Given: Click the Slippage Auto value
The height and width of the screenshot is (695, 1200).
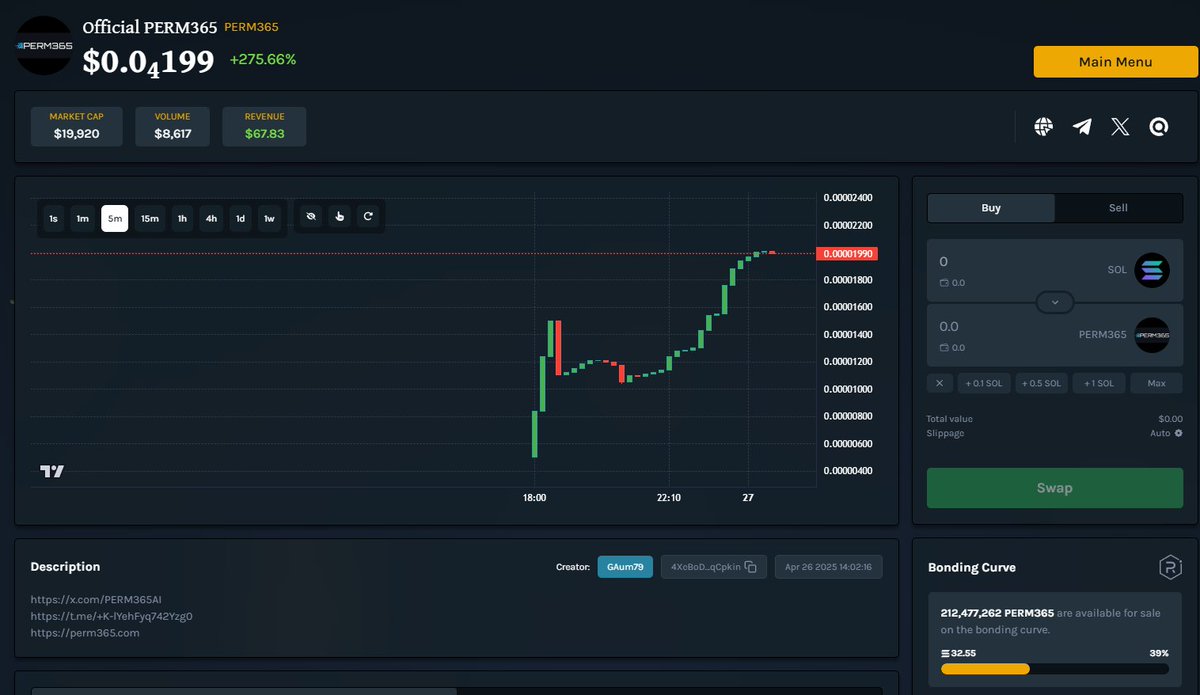Looking at the screenshot, I should 1160,433.
